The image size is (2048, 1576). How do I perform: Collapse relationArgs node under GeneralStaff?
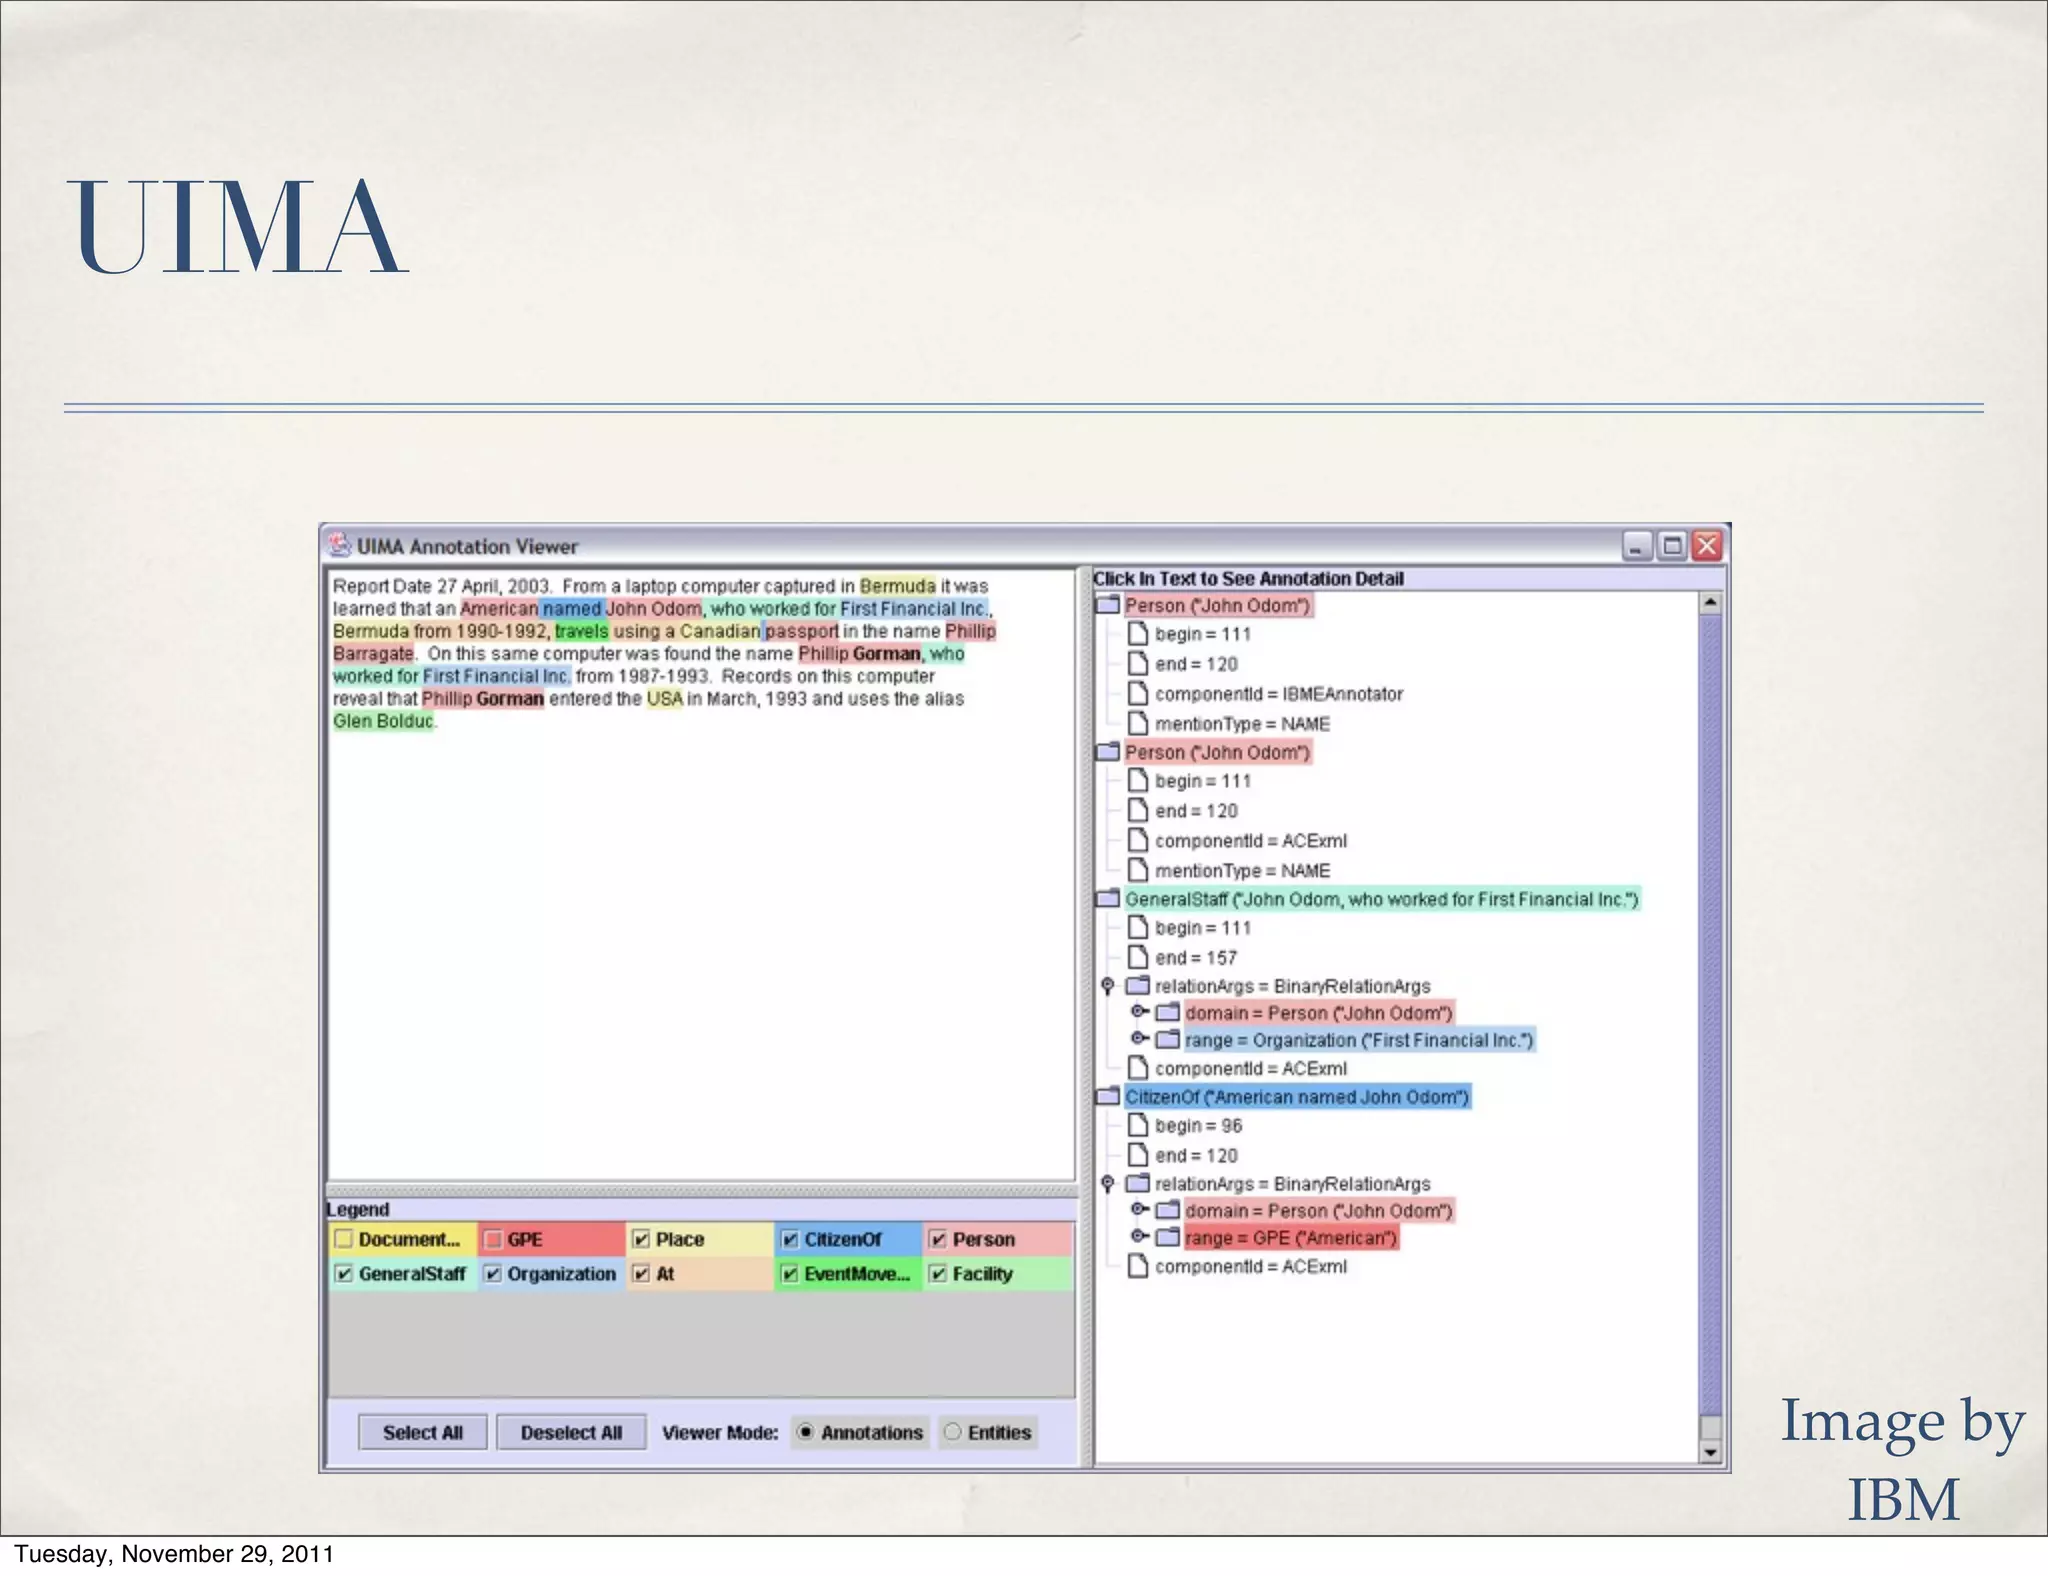(x=1108, y=986)
